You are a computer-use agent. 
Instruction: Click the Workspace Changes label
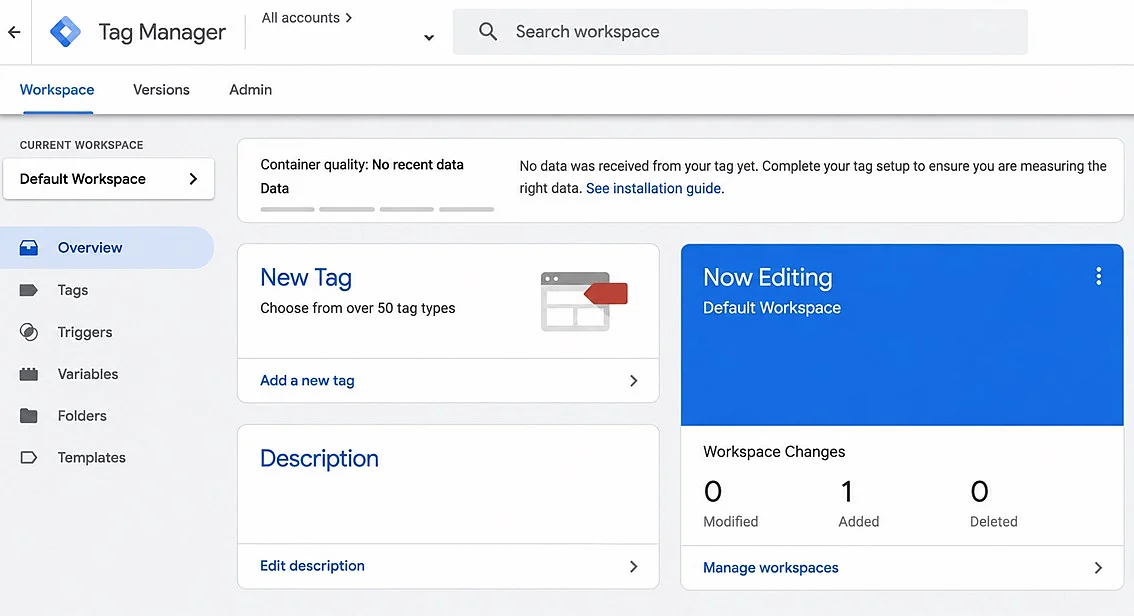[x=774, y=452]
